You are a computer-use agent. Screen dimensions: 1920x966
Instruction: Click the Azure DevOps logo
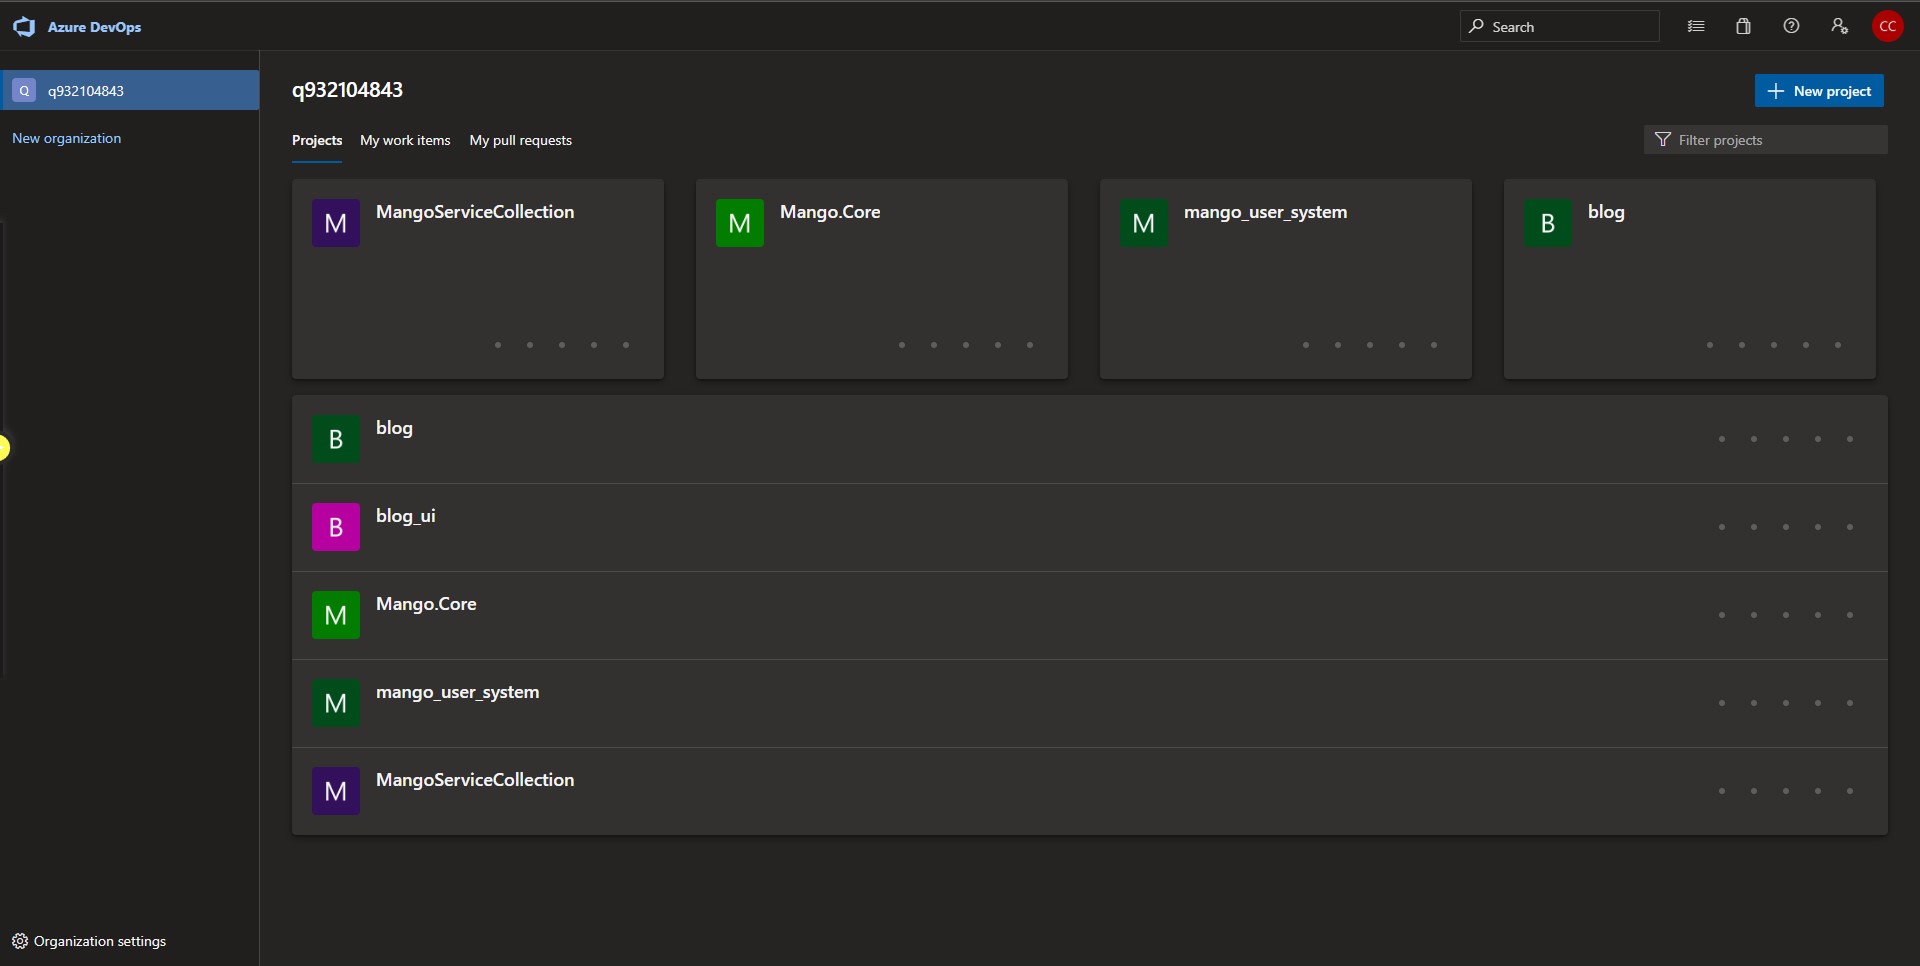pos(23,27)
